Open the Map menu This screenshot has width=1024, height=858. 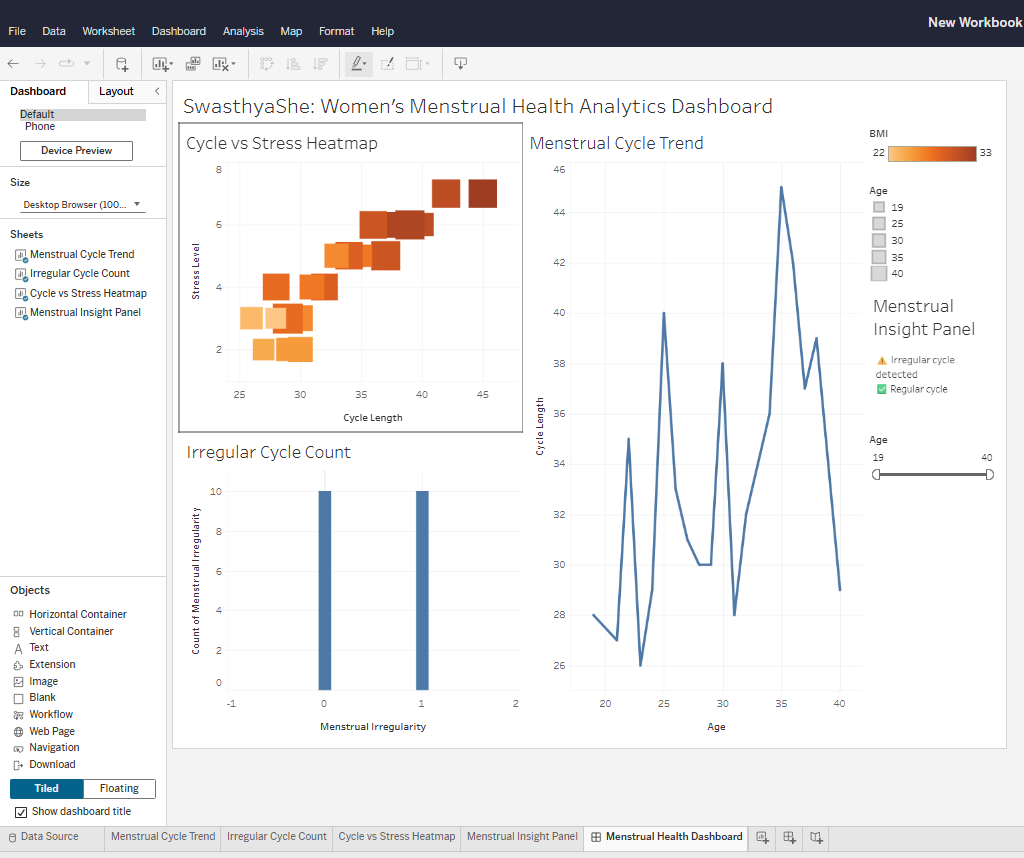[x=291, y=31]
